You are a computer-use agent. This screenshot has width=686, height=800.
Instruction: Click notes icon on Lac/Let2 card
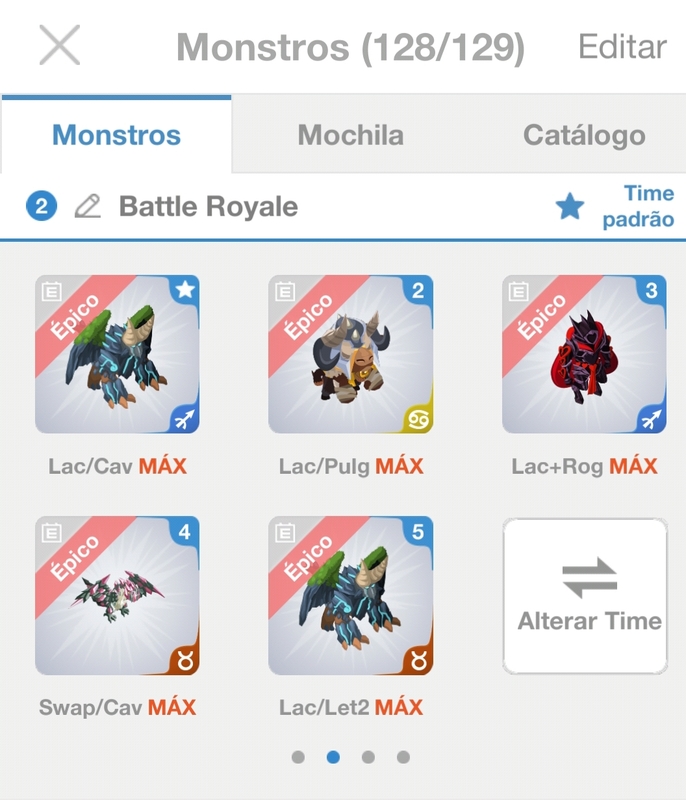(285, 533)
